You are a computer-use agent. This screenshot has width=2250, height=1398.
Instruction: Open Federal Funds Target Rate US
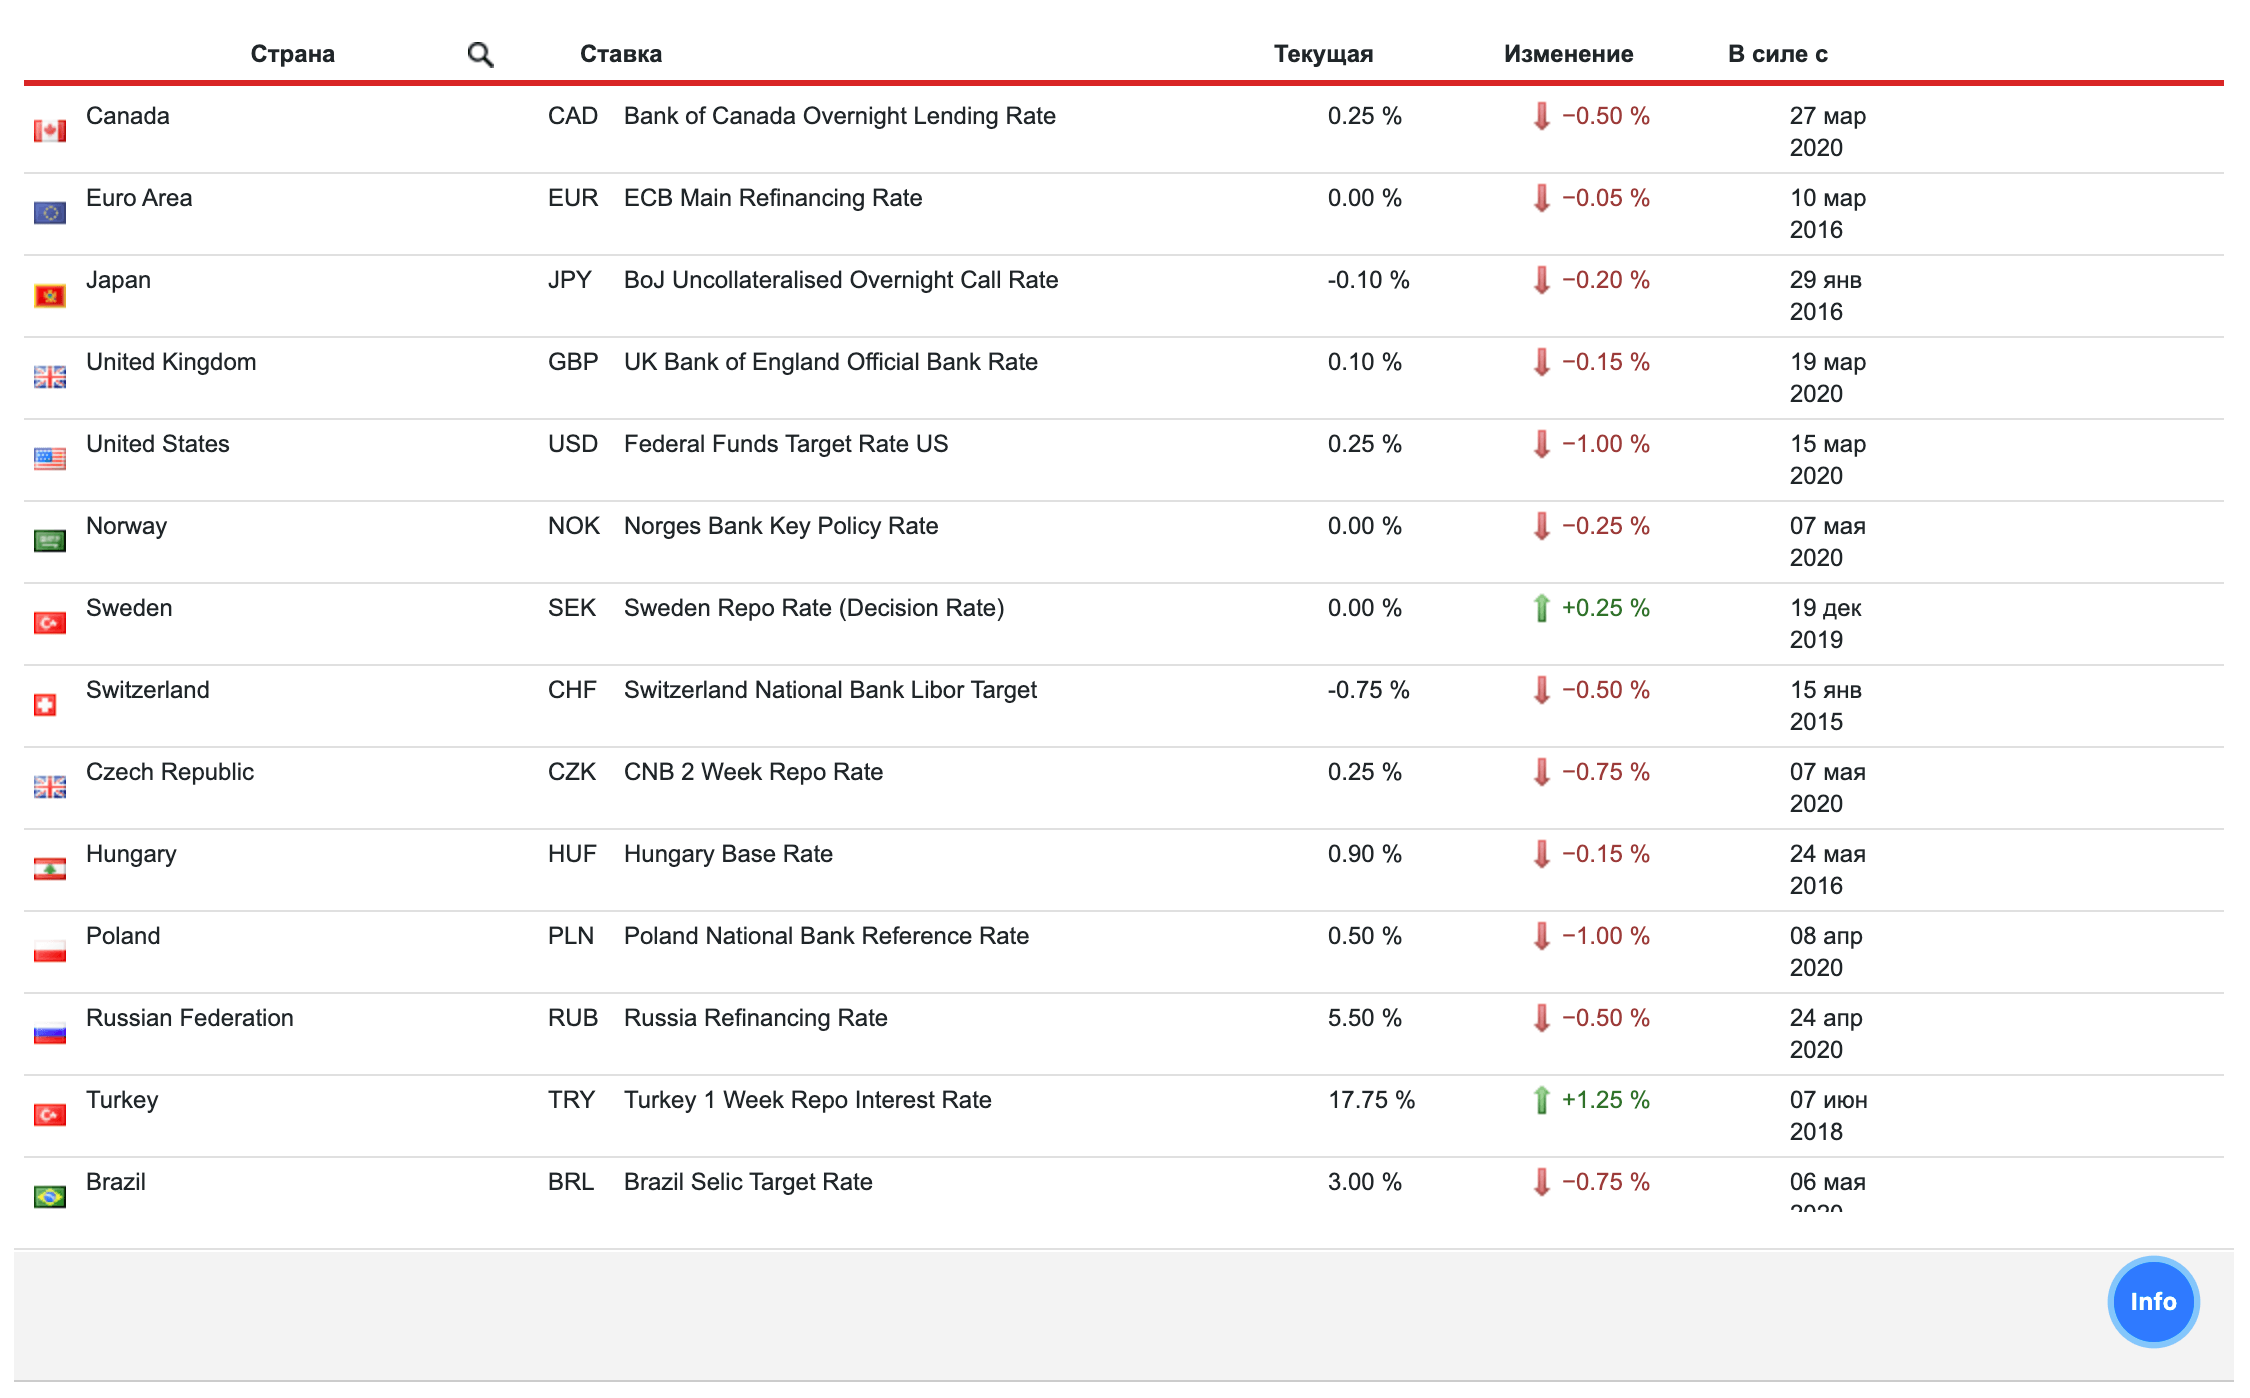click(785, 444)
